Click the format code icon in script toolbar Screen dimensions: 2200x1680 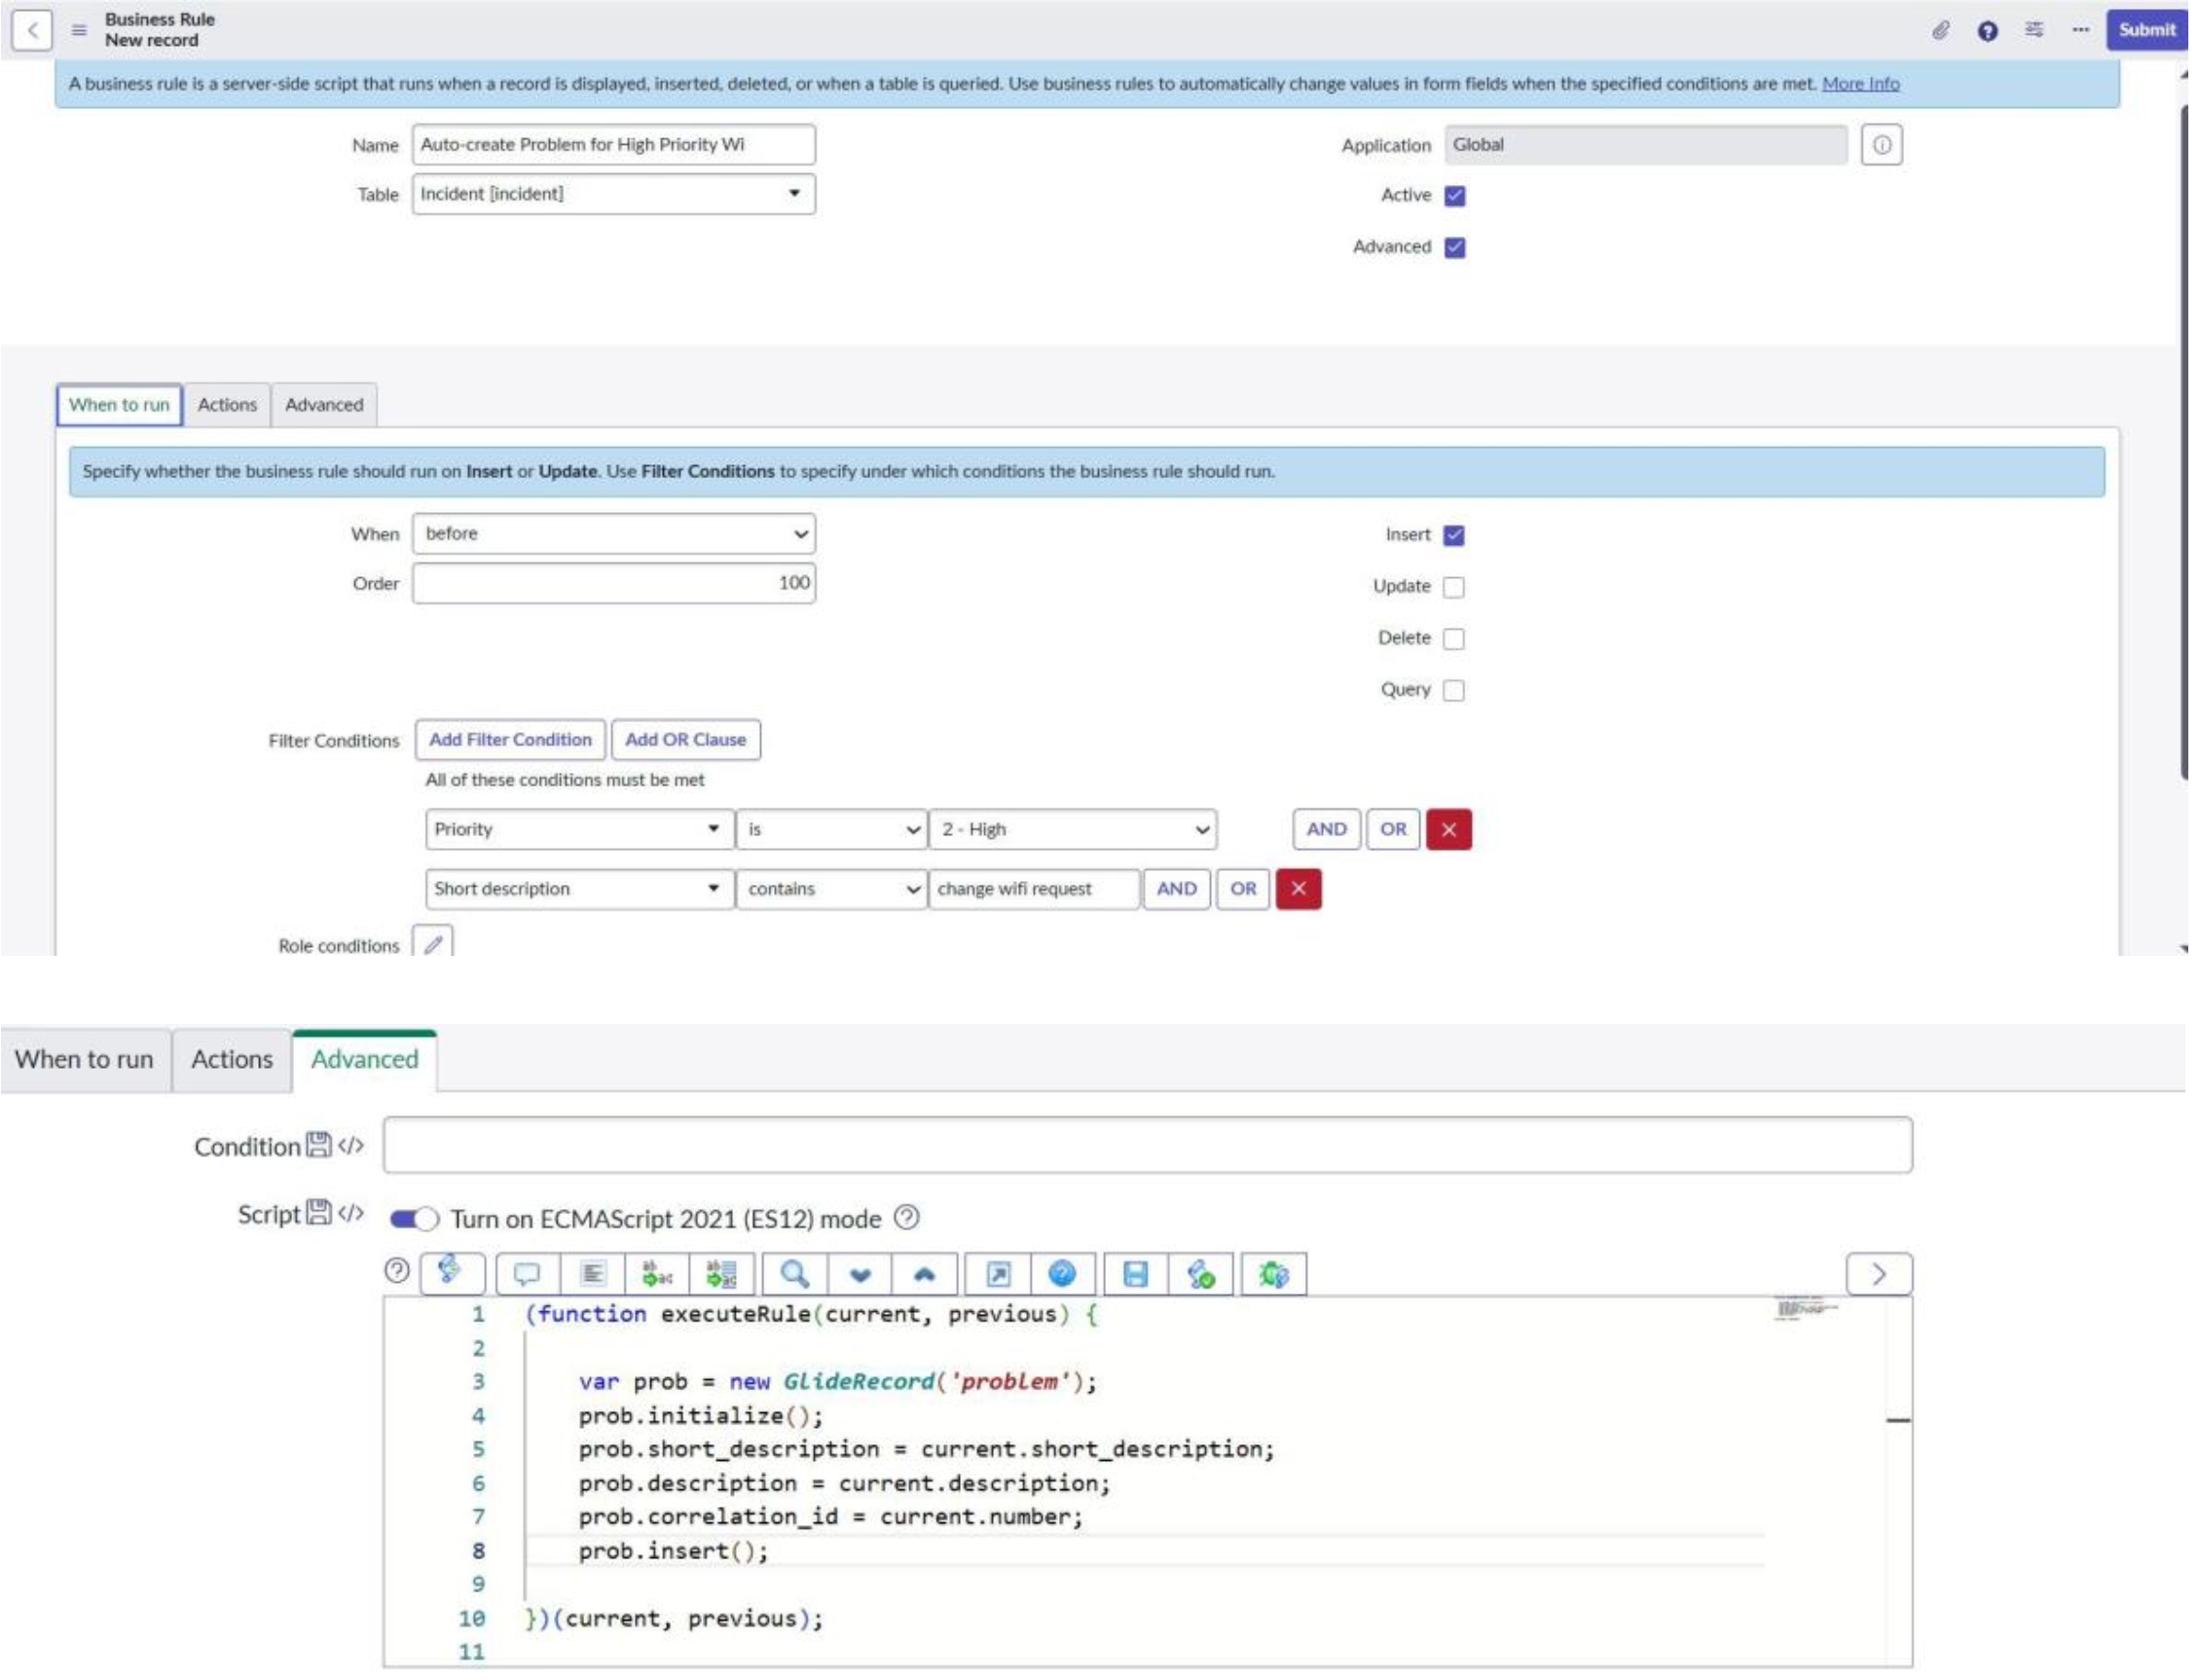(592, 1273)
